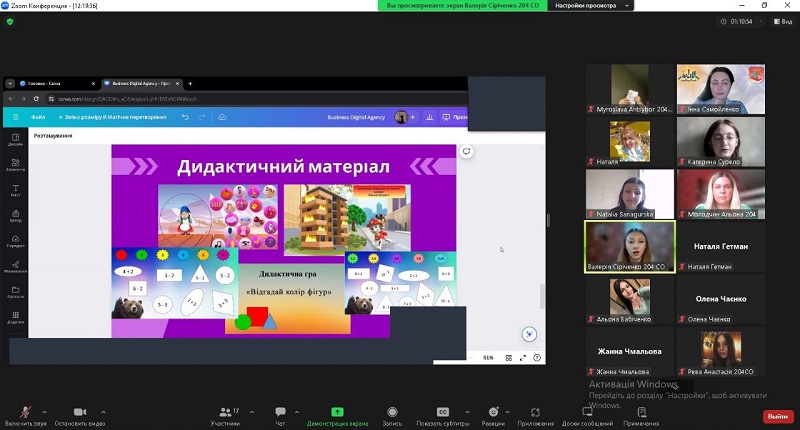Open the Приложения apps icon
Image resolution: width=800 pixels, height=430 pixels.
click(x=536, y=413)
